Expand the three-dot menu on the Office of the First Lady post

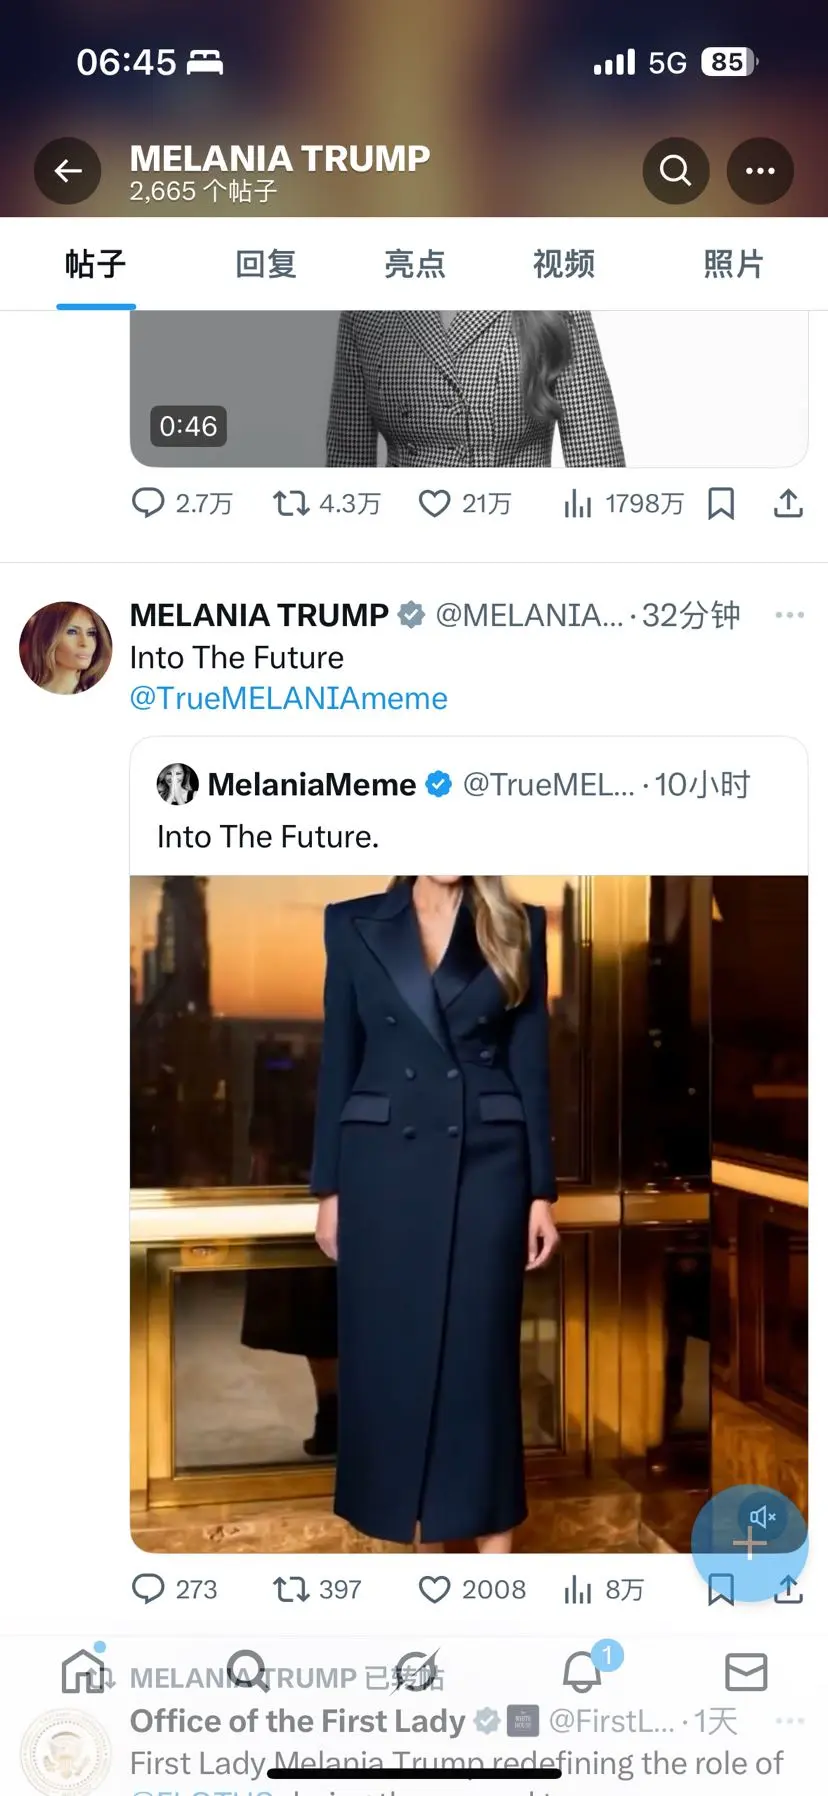coord(789,1721)
